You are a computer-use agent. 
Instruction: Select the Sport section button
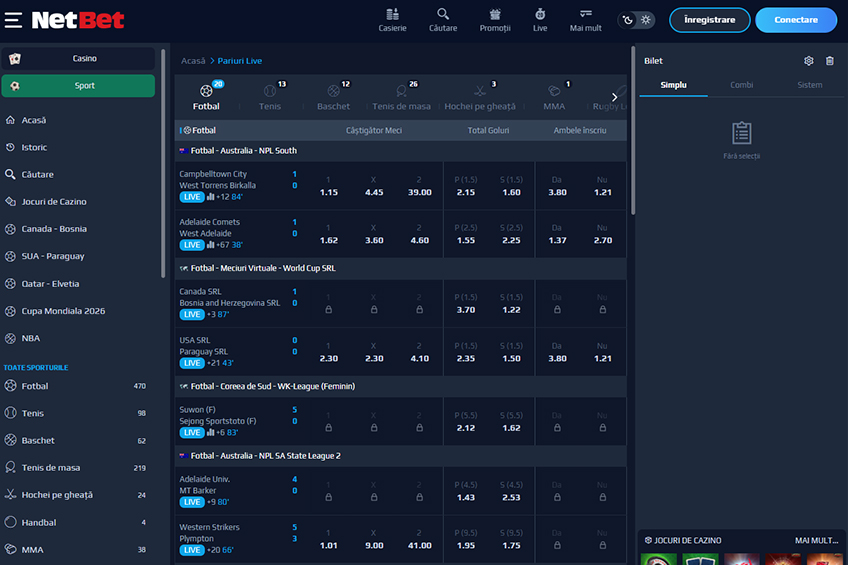click(x=78, y=86)
